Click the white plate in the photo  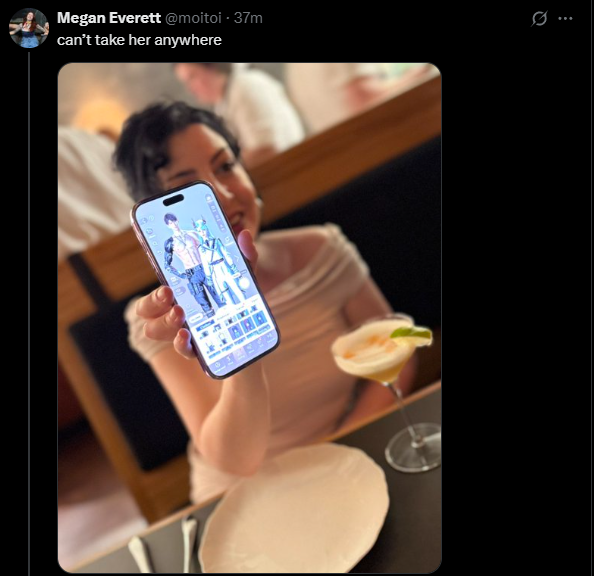(294, 510)
